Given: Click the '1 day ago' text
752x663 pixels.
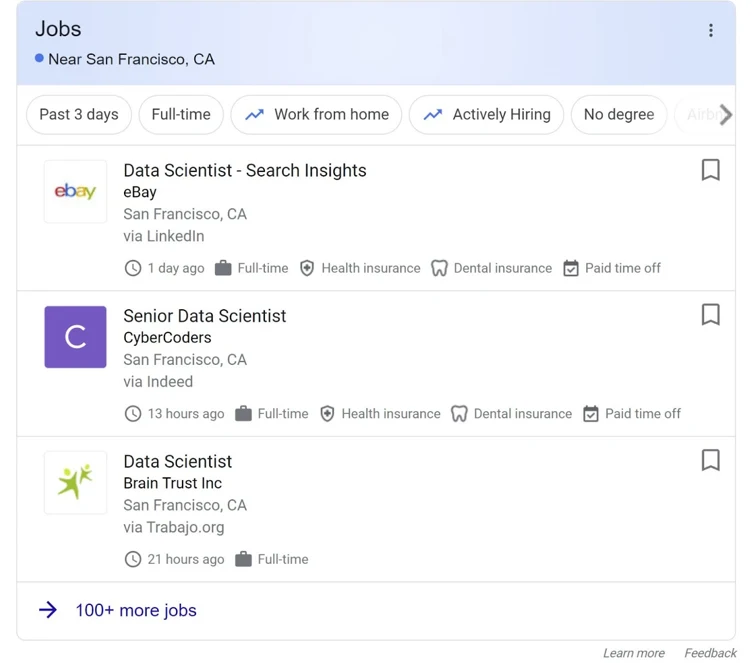Looking at the screenshot, I should (176, 268).
